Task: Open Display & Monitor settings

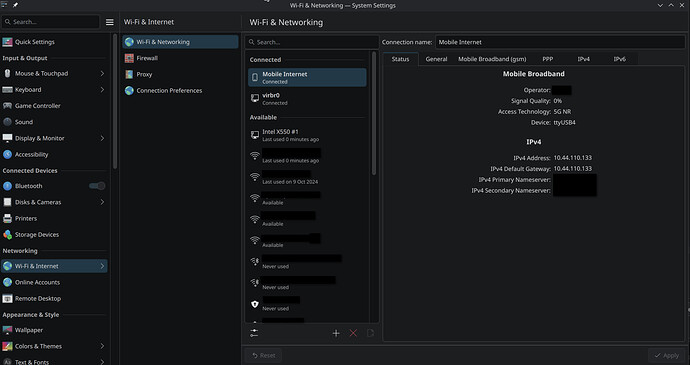Action: (54, 138)
